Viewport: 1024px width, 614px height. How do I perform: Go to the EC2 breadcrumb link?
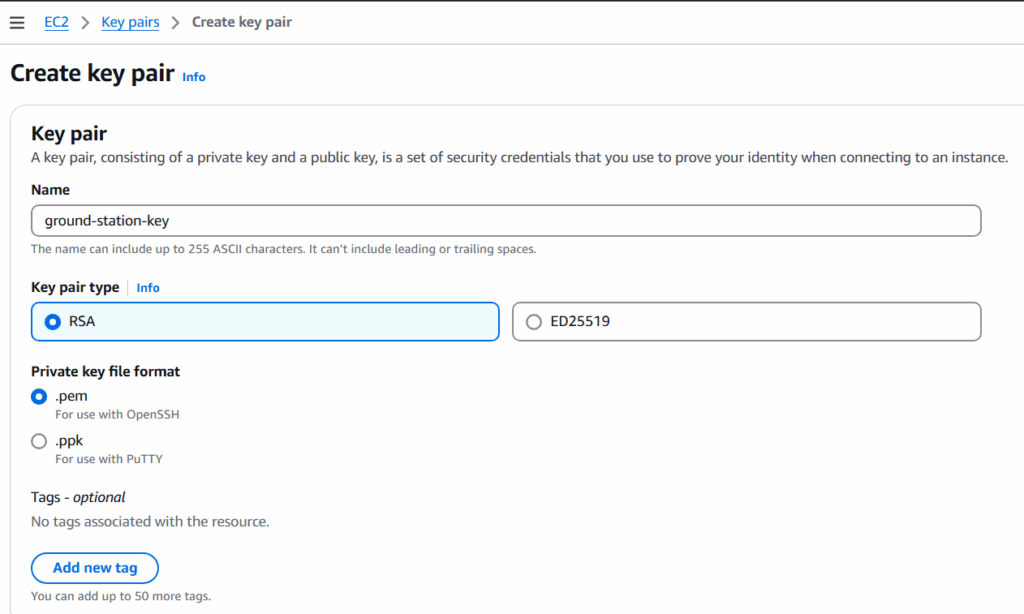click(x=56, y=22)
